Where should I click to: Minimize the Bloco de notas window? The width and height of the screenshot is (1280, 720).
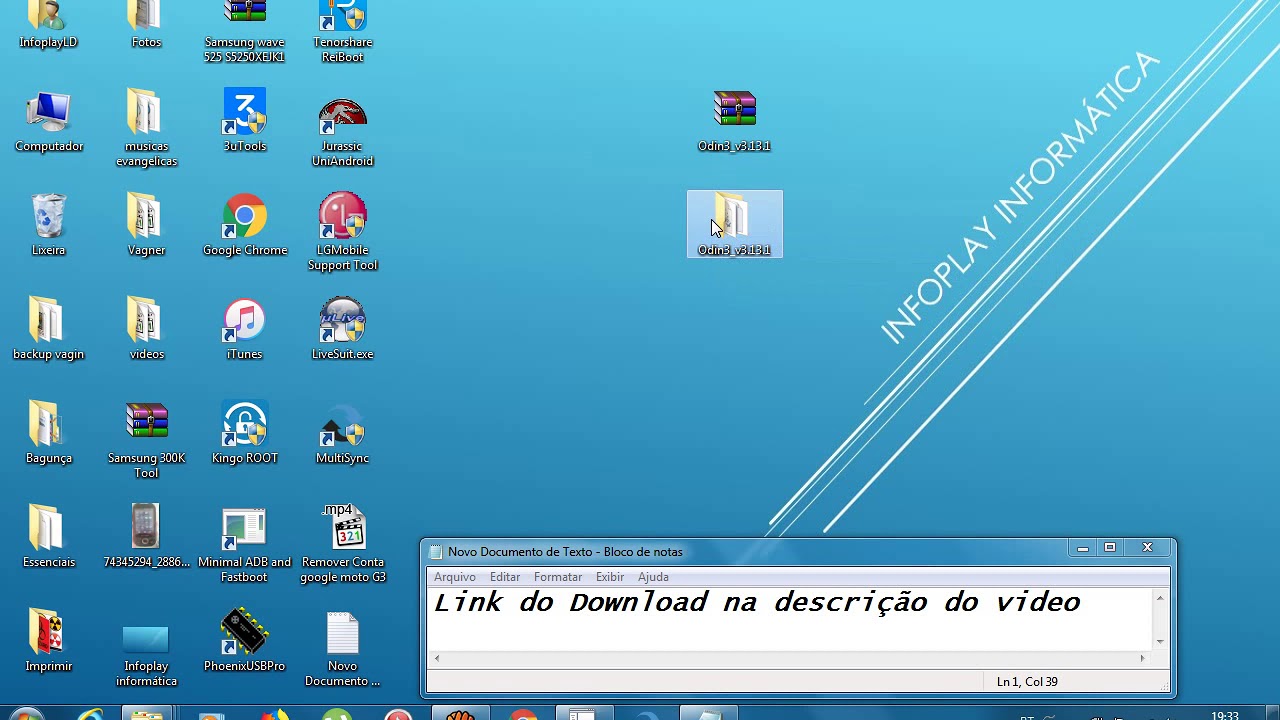coord(1082,548)
